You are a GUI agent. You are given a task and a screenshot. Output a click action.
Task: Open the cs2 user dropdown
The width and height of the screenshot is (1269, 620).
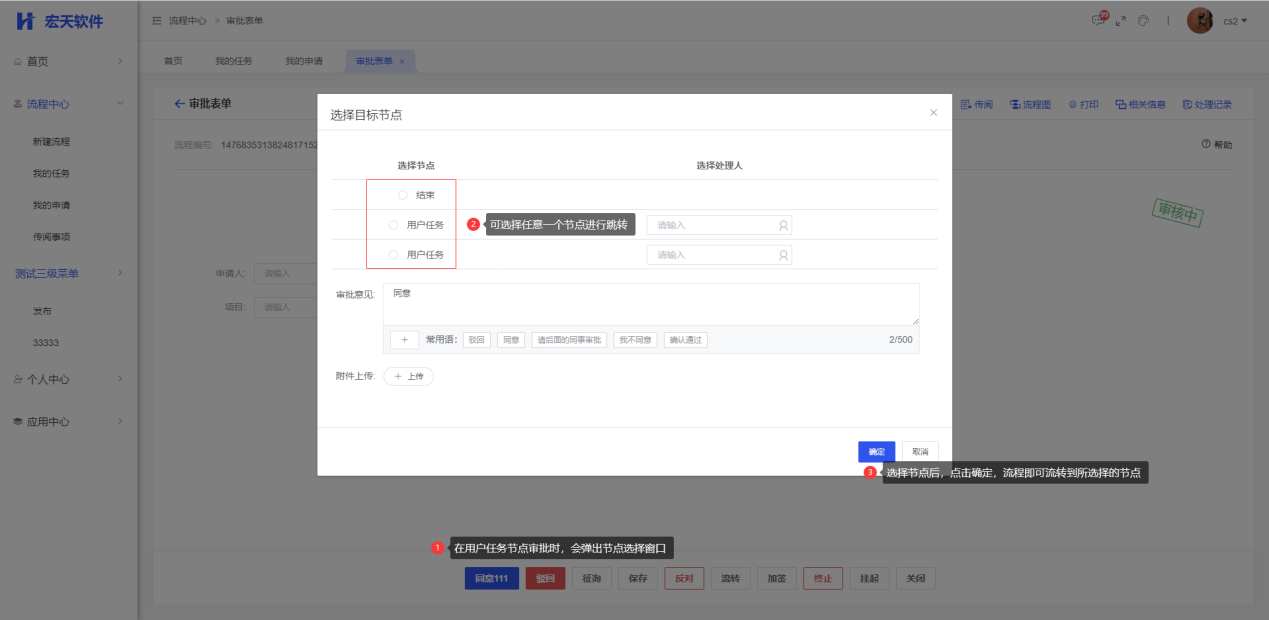click(x=1235, y=21)
